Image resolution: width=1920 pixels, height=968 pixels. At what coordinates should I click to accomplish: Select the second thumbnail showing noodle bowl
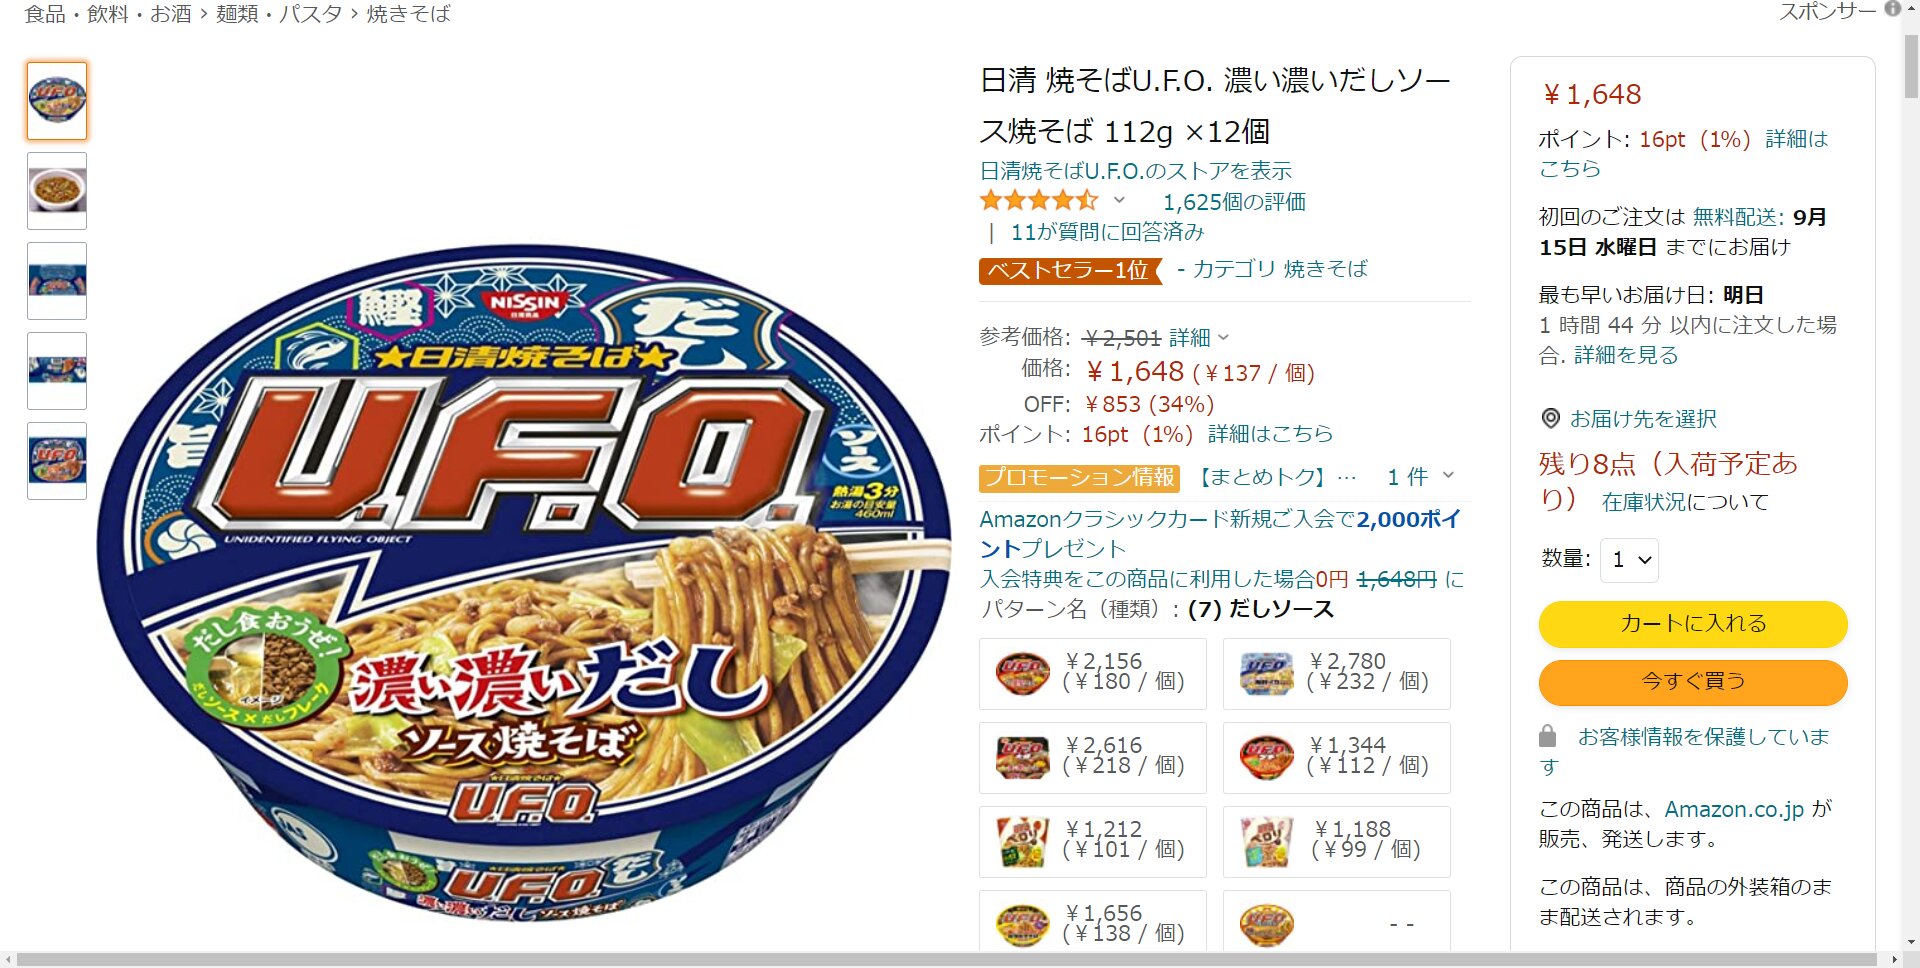(57, 191)
